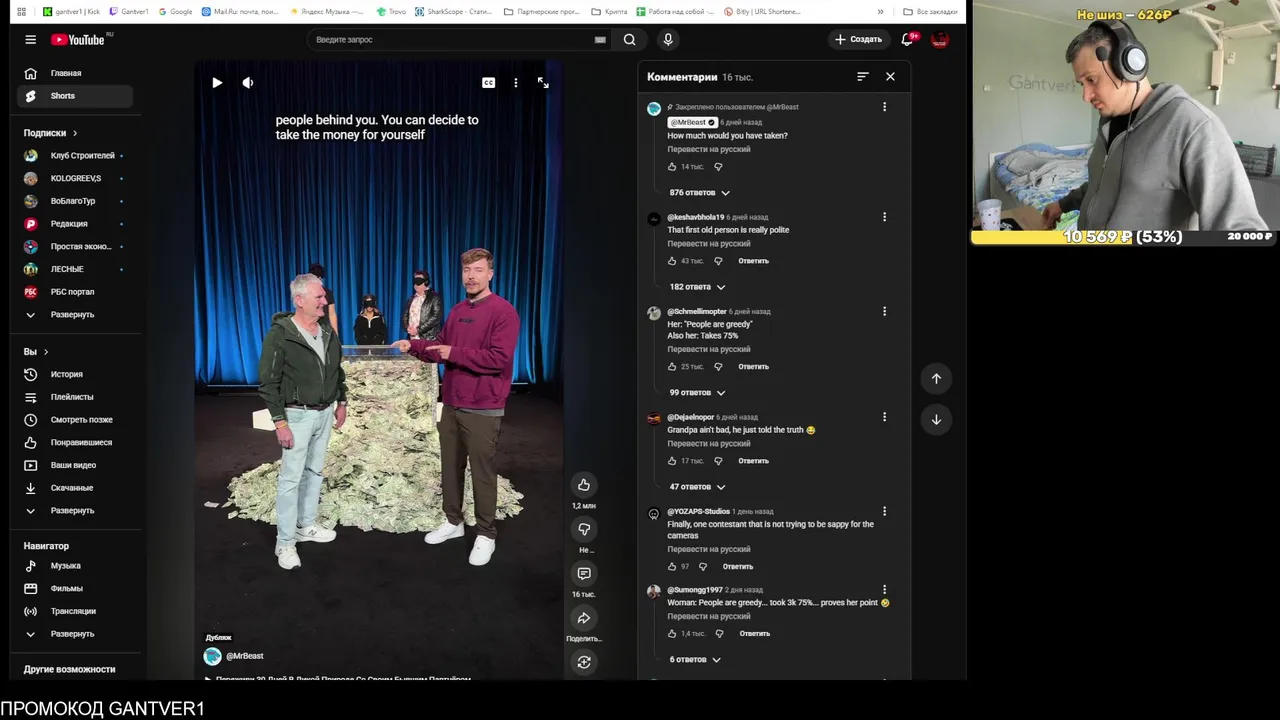
Task: Open Главная in the sidebar
Action: point(77,73)
